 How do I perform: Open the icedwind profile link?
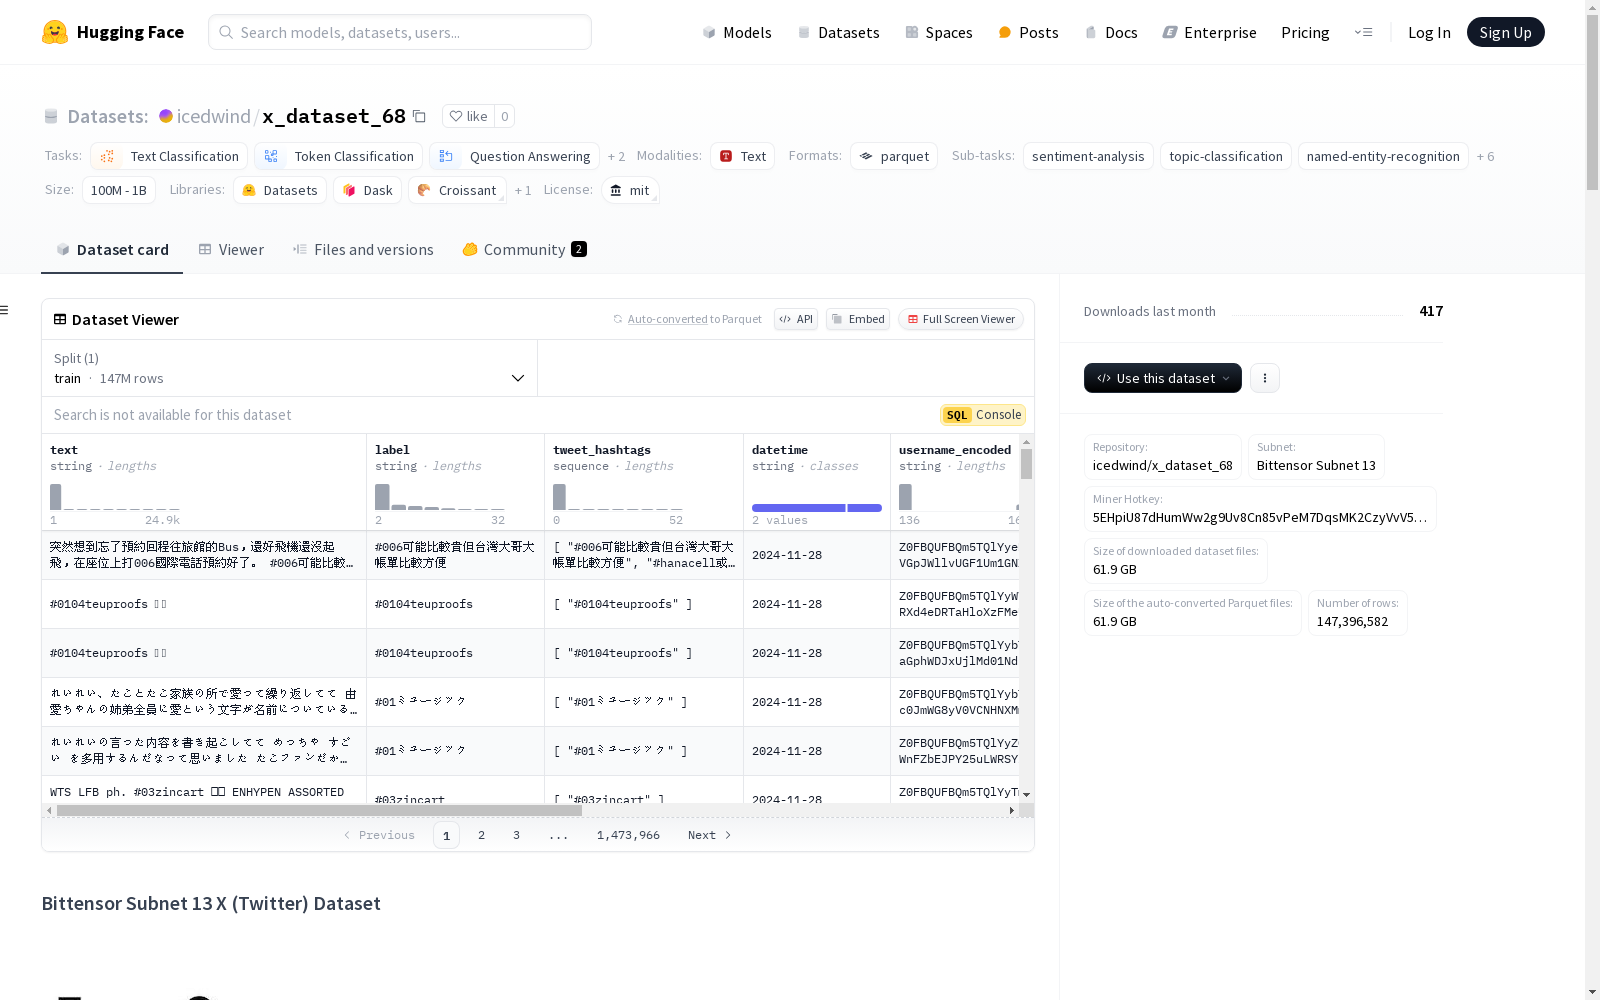214,116
